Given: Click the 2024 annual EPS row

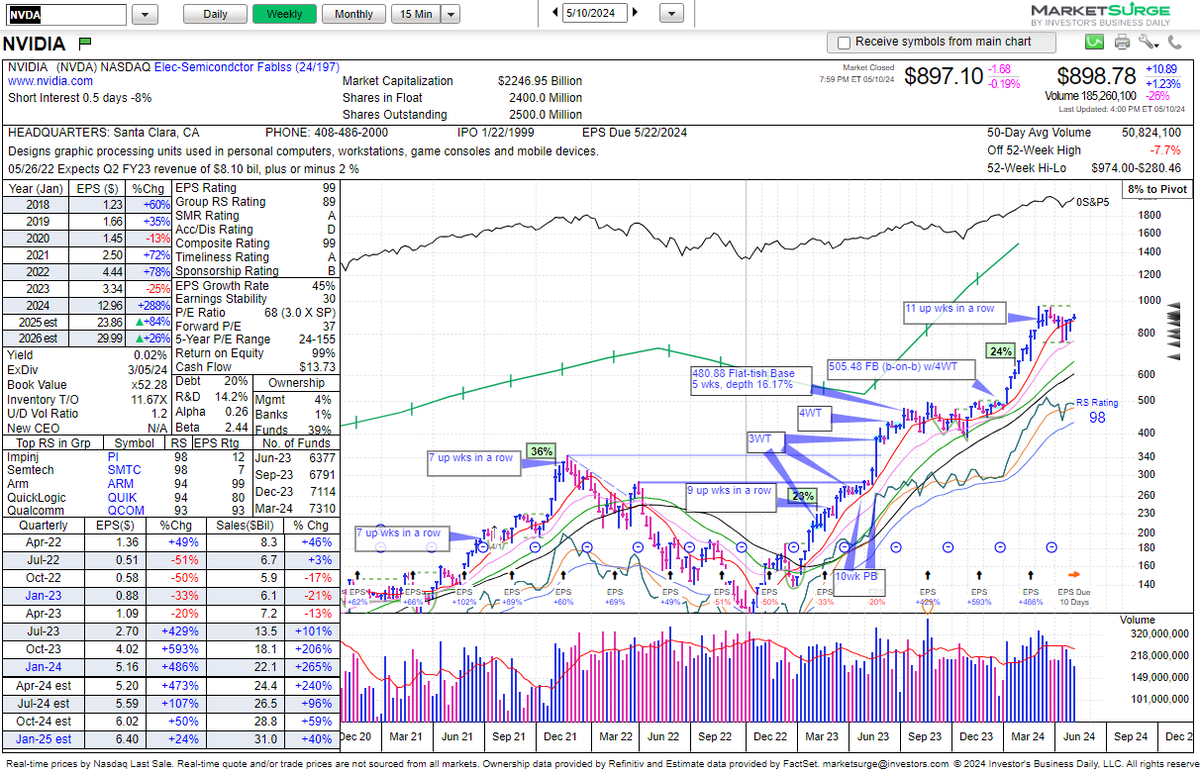Looking at the screenshot, I should point(86,305).
